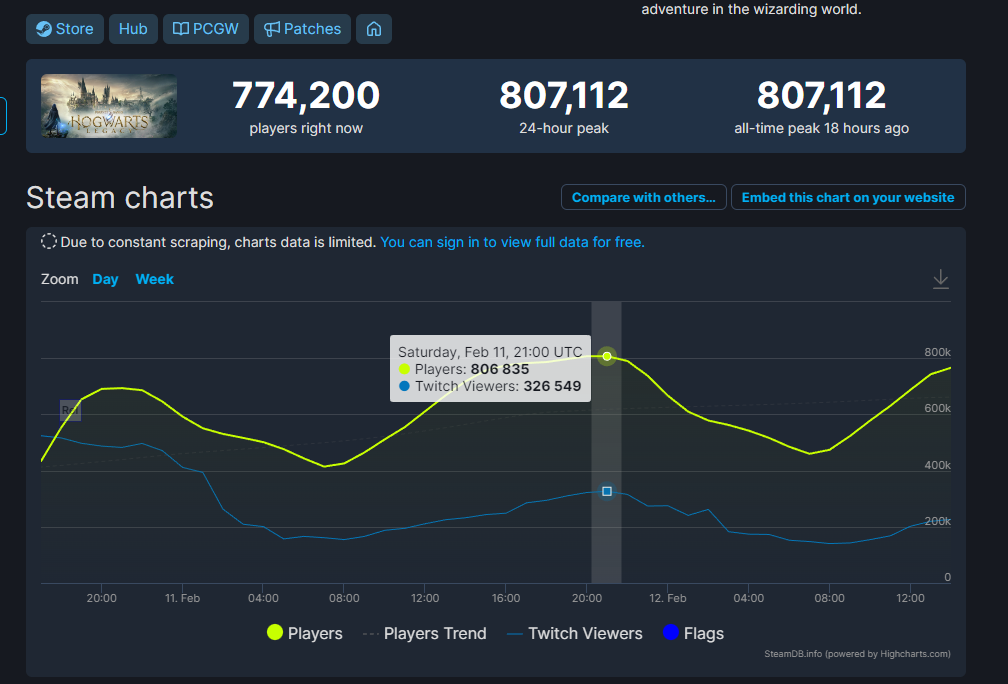
Task: Toggle the Twitch Viewers legend item
Action: pos(575,633)
